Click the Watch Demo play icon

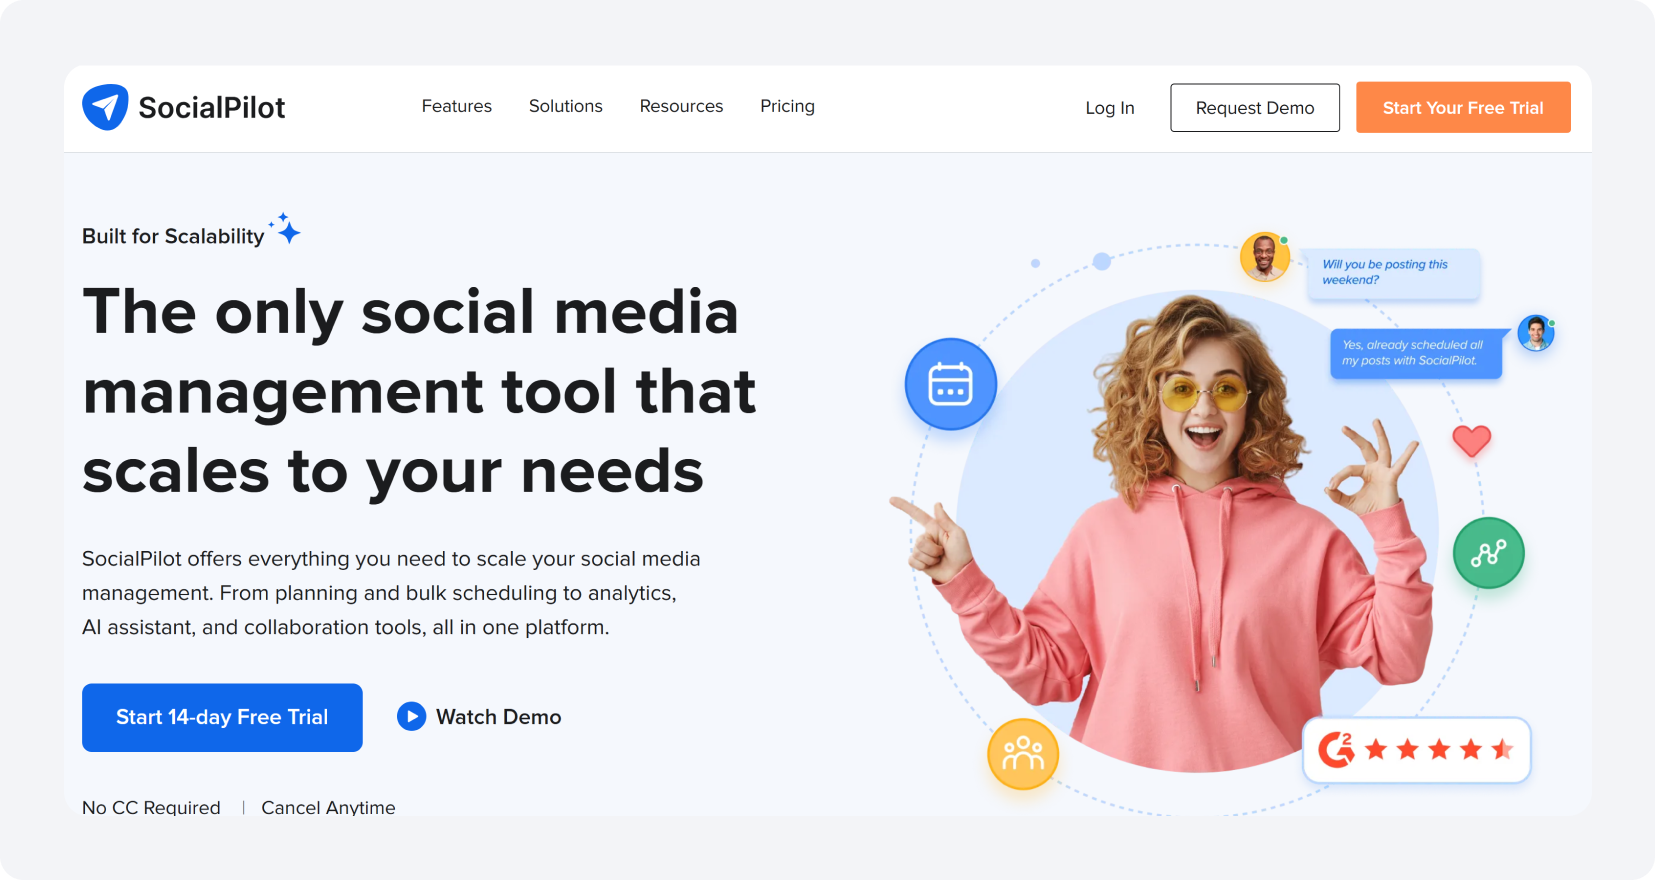pyautogui.click(x=411, y=717)
